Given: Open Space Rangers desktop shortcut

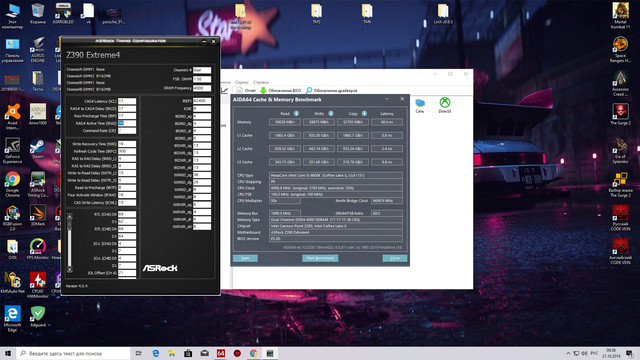Looking at the screenshot, I should [620, 49].
